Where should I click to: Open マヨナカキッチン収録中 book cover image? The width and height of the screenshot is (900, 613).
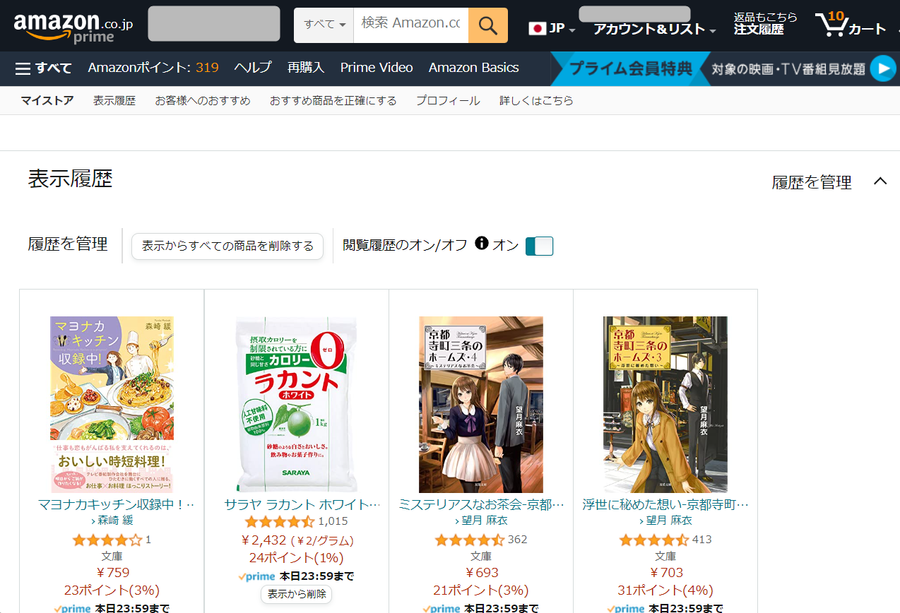click(x=112, y=404)
